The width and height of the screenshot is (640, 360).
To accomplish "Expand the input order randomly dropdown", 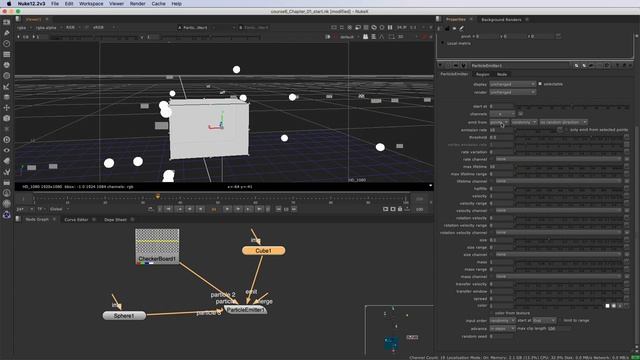I will coord(502,320).
